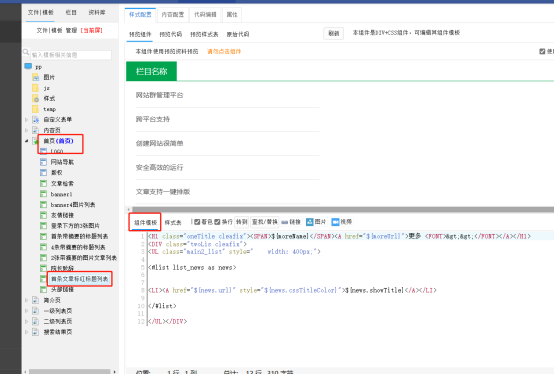
Task: Insert link using the 链接 toolbar icon
Action: (x=284, y=222)
